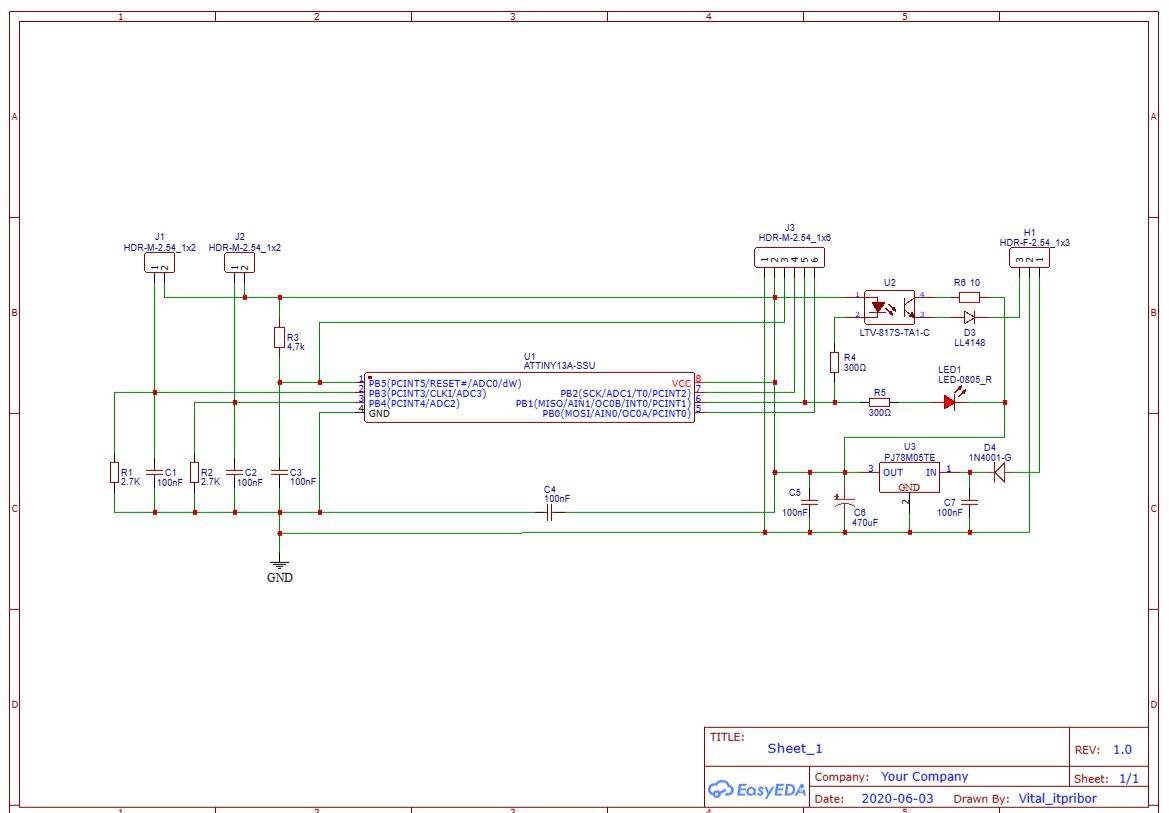This screenshot has width=1169, height=813.
Task: Click the Vital_itpribor drawn-by name
Action: 1056,798
